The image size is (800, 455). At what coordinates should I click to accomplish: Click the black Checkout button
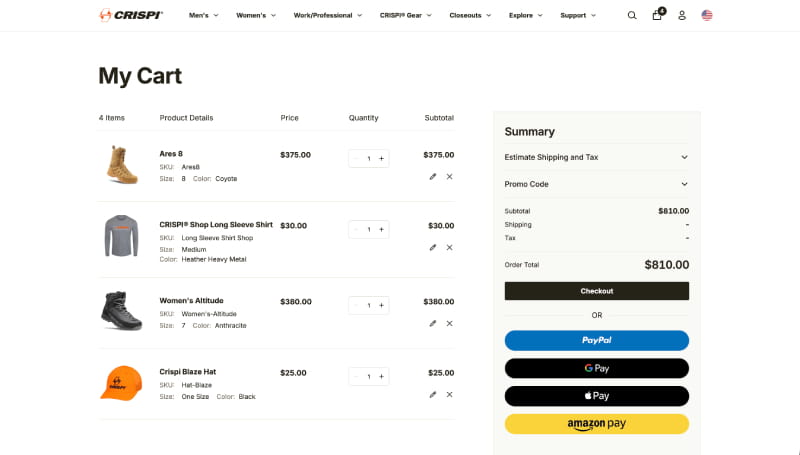tap(596, 291)
